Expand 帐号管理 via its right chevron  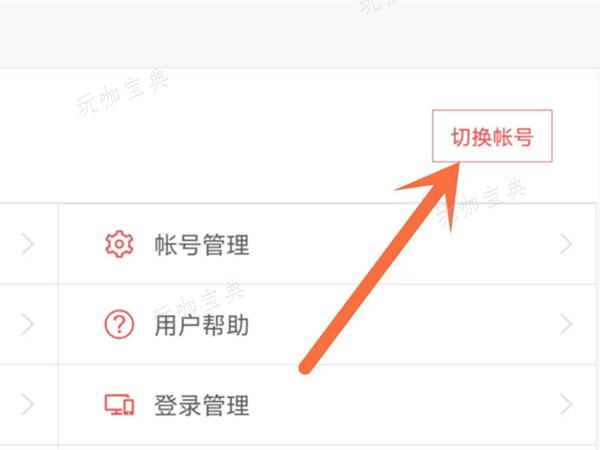click(x=566, y=244)
